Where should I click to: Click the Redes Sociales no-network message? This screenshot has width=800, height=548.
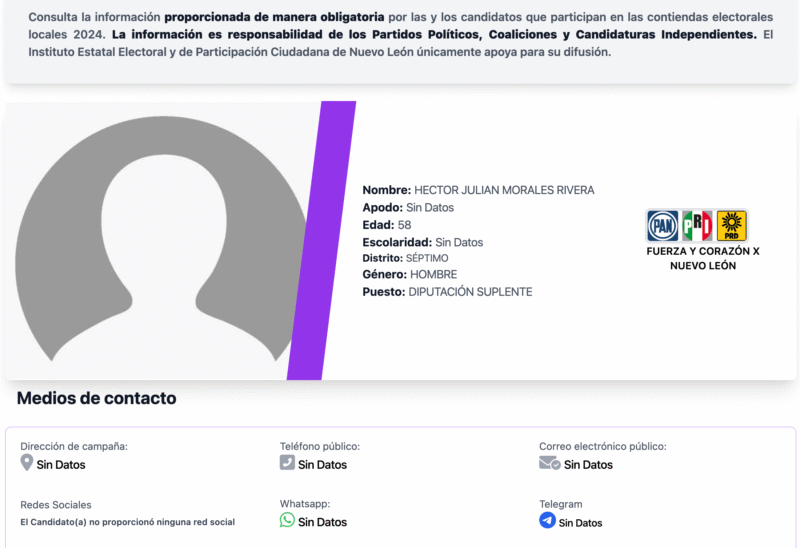click(127, 522)
